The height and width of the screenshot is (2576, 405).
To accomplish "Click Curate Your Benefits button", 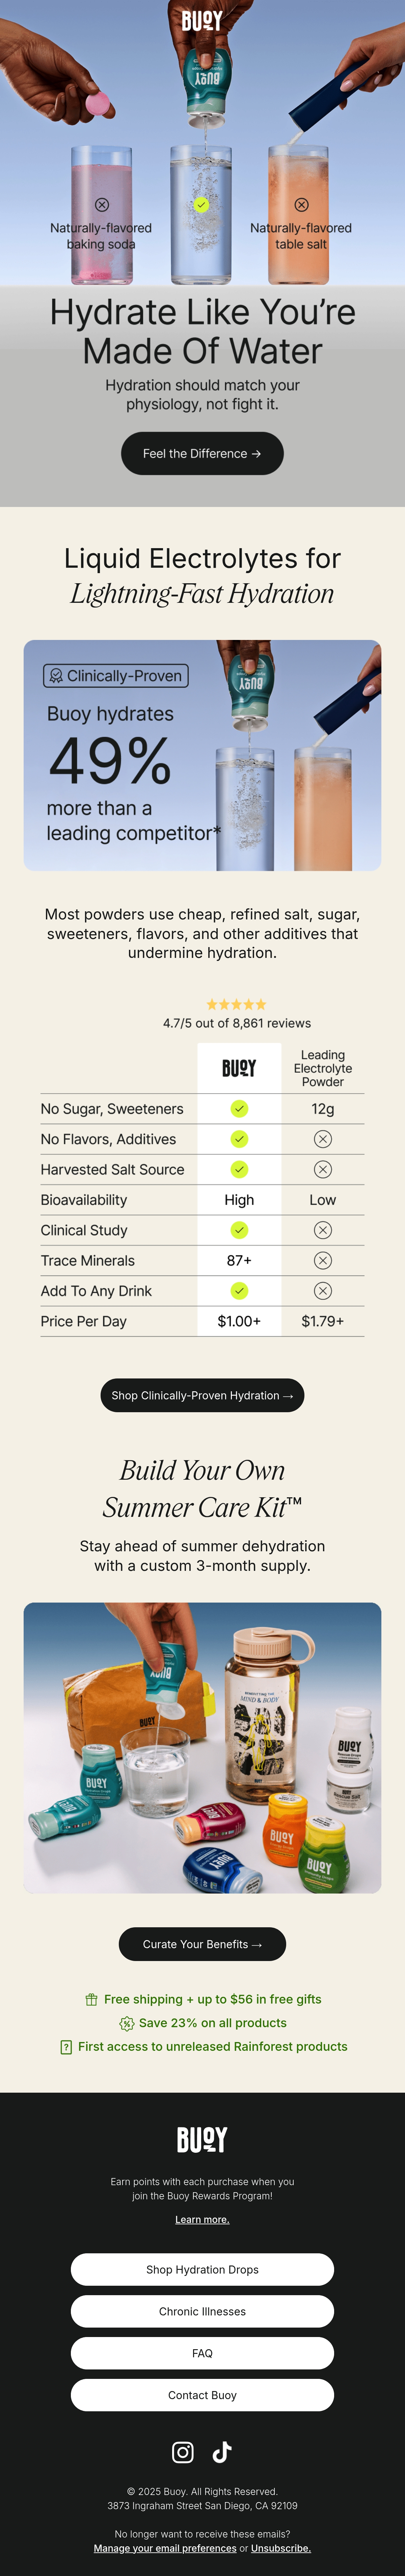I will click(202, 1944).
